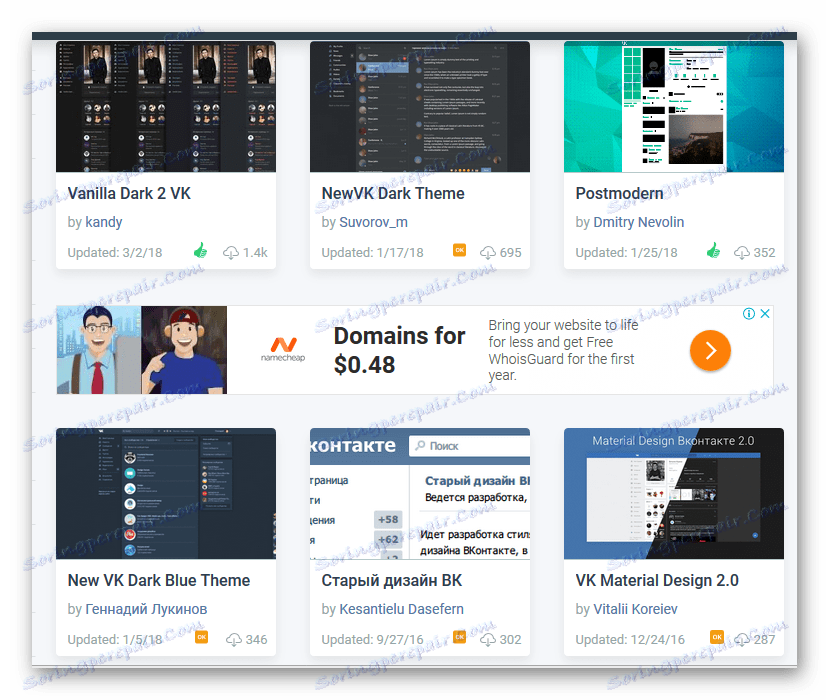The image size is (829, 700).
Task: Click thumbs-up rating icon on Vanilla Dark 2 VK
Action: click(200, 251)
